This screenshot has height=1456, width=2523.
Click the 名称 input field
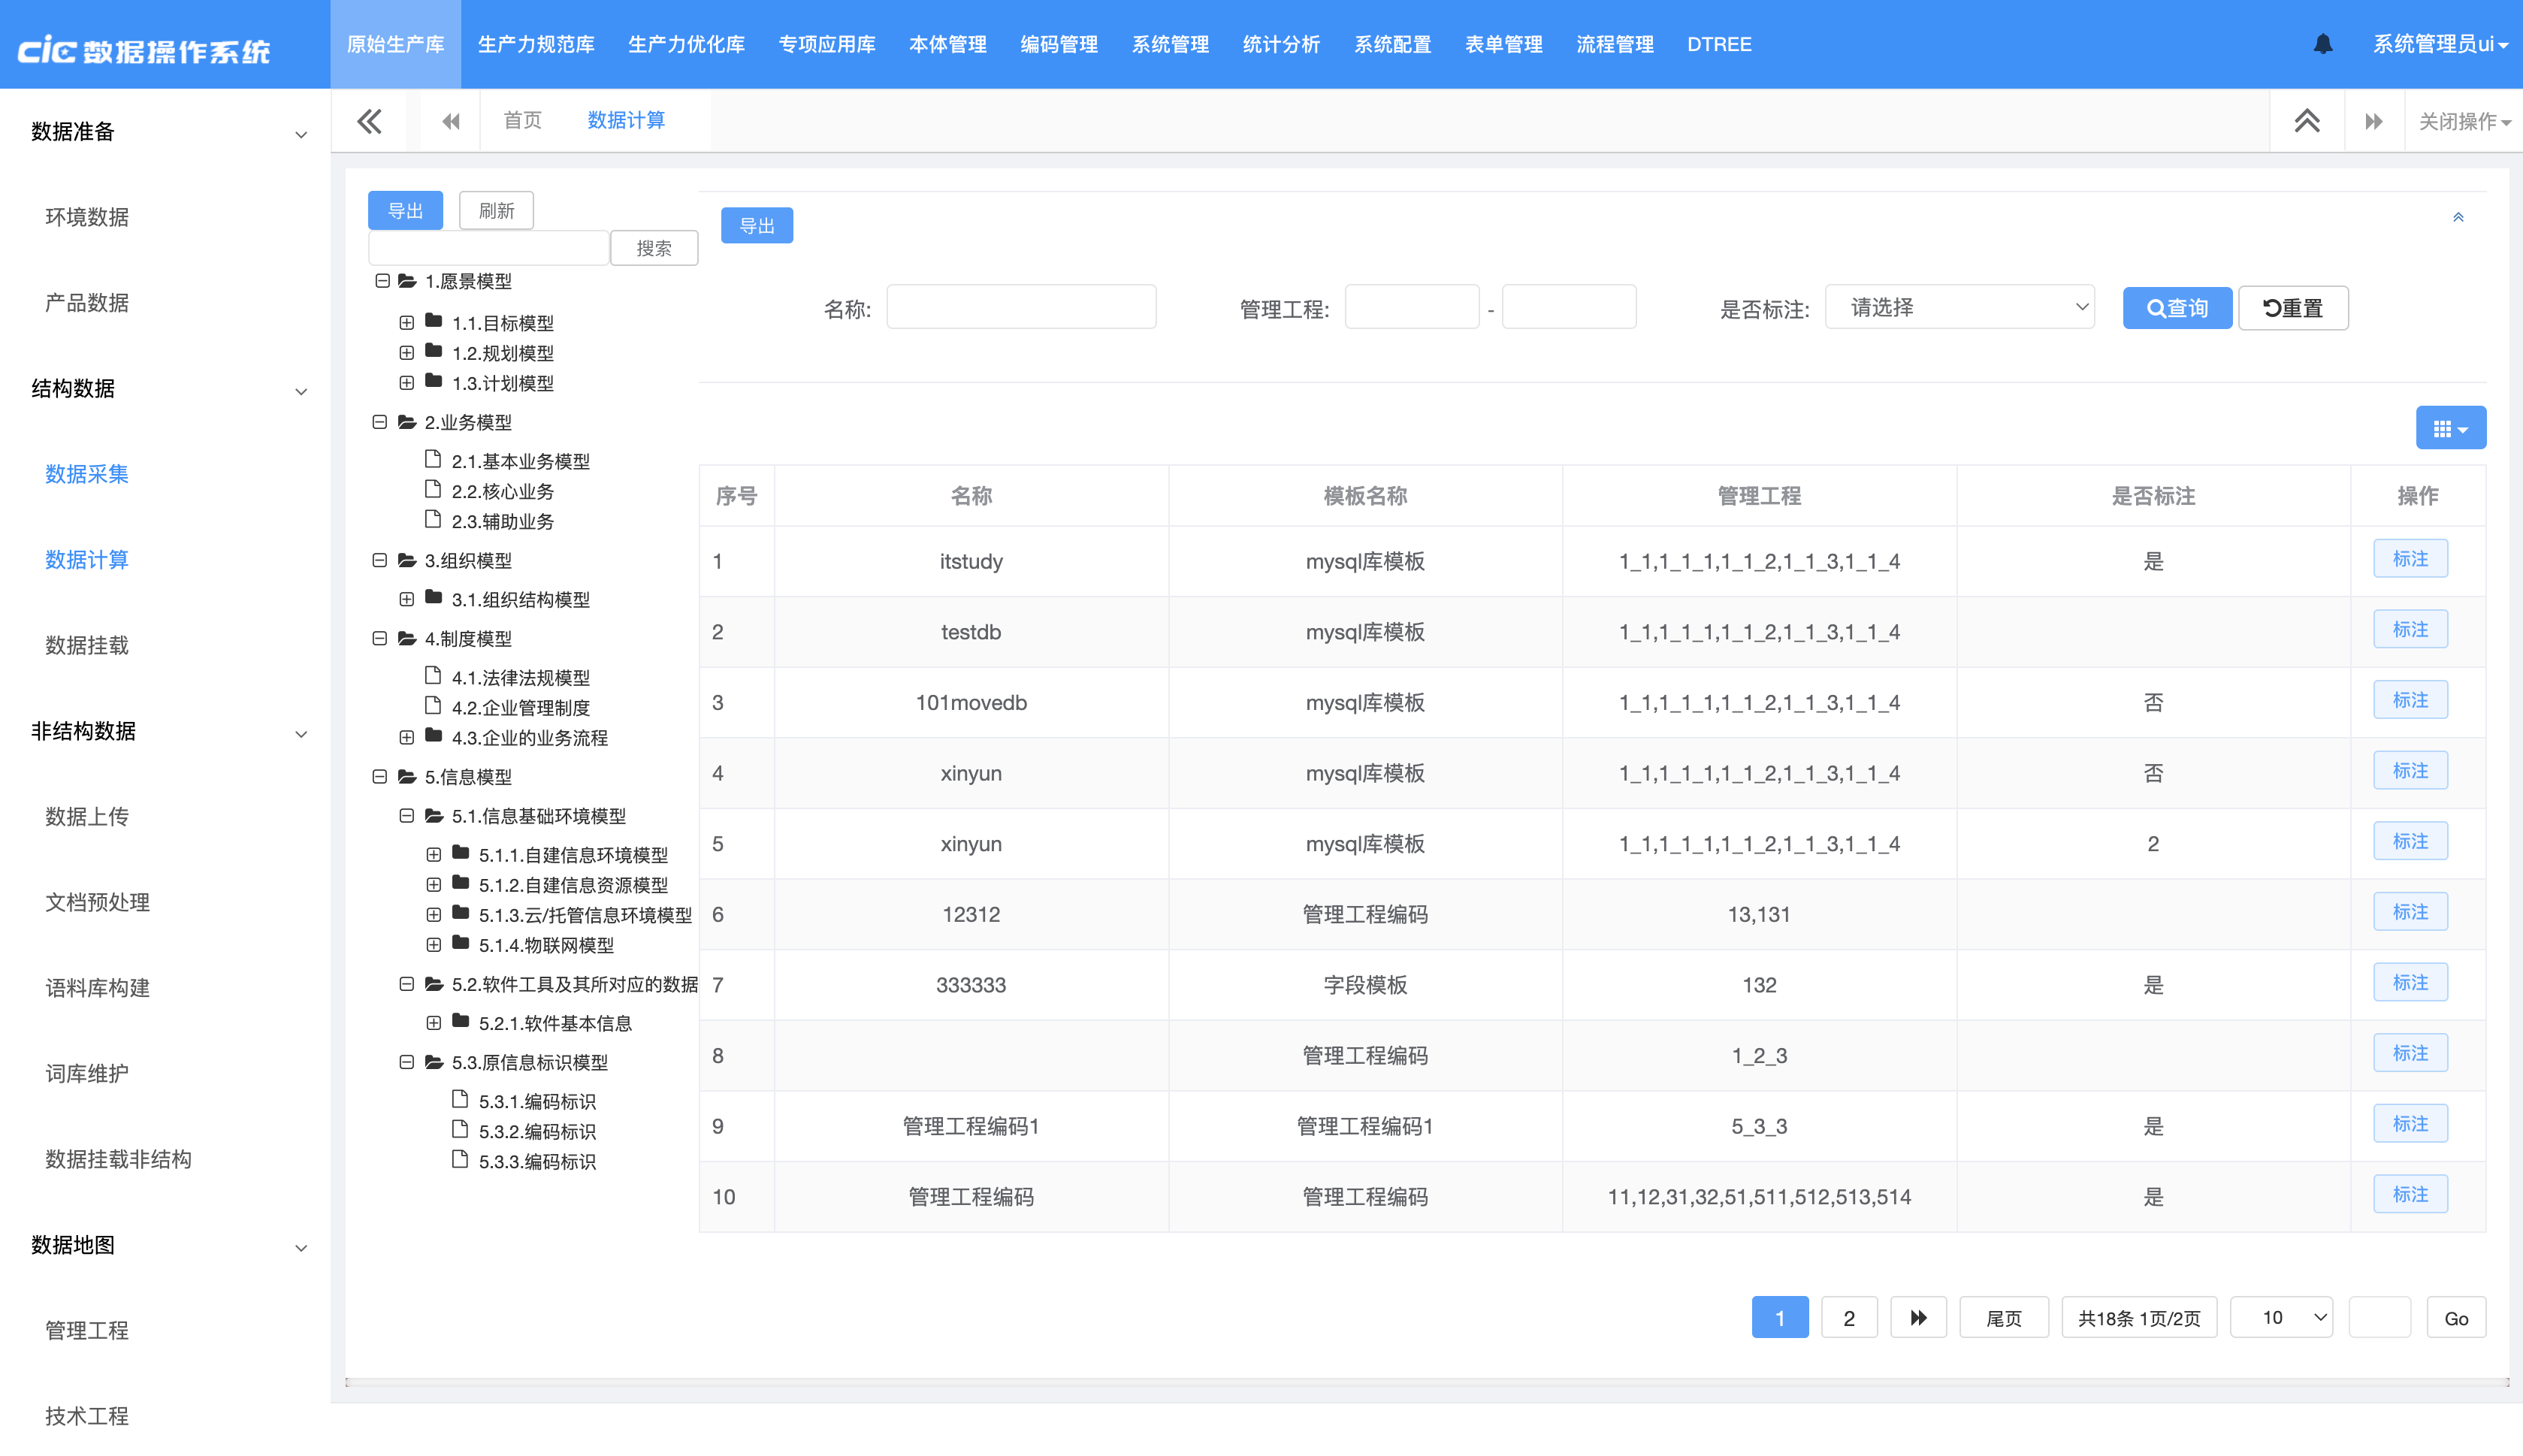(1020, 307)
